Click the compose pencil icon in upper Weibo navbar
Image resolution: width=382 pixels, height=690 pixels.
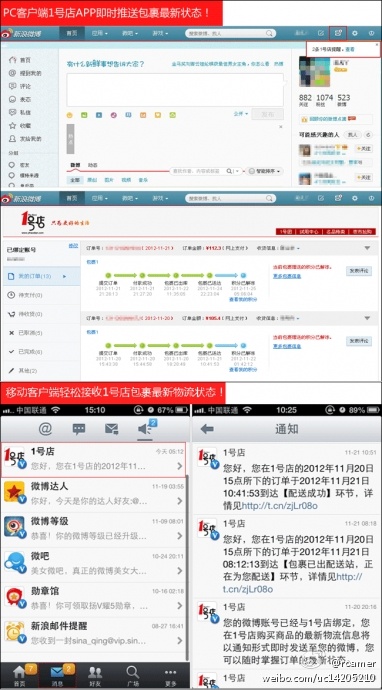coord(321,33)
